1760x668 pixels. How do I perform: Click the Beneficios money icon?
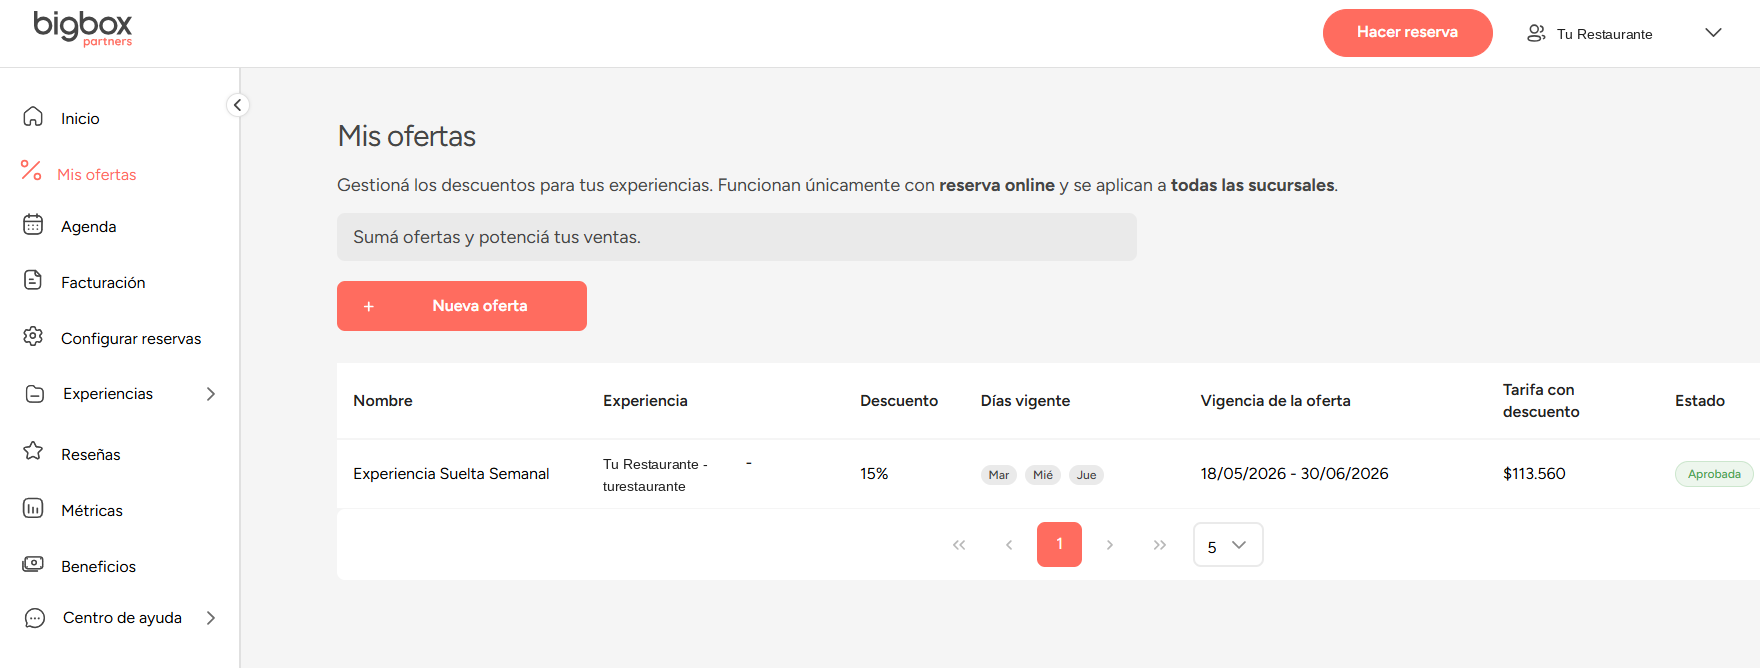tap(33, 564)
